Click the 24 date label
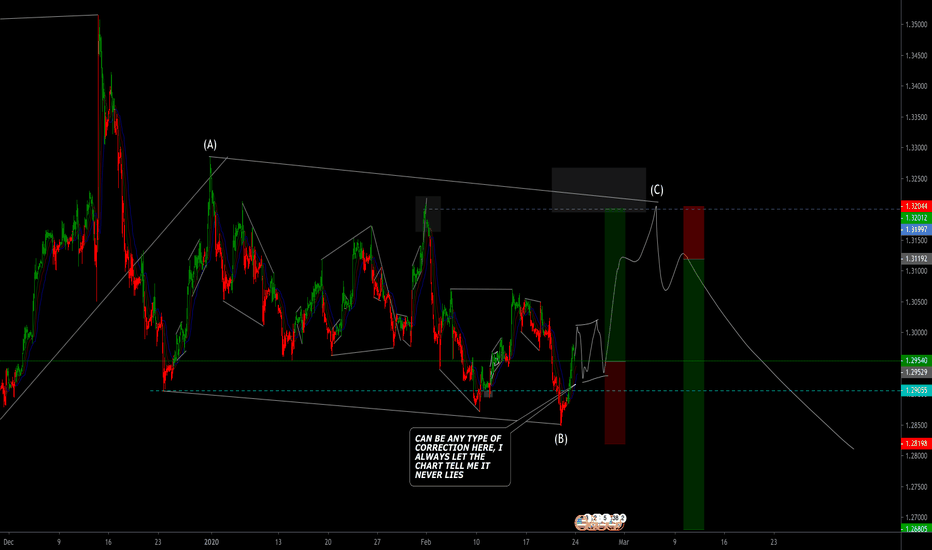Screen dimensions: 932x550 (575, 542)
